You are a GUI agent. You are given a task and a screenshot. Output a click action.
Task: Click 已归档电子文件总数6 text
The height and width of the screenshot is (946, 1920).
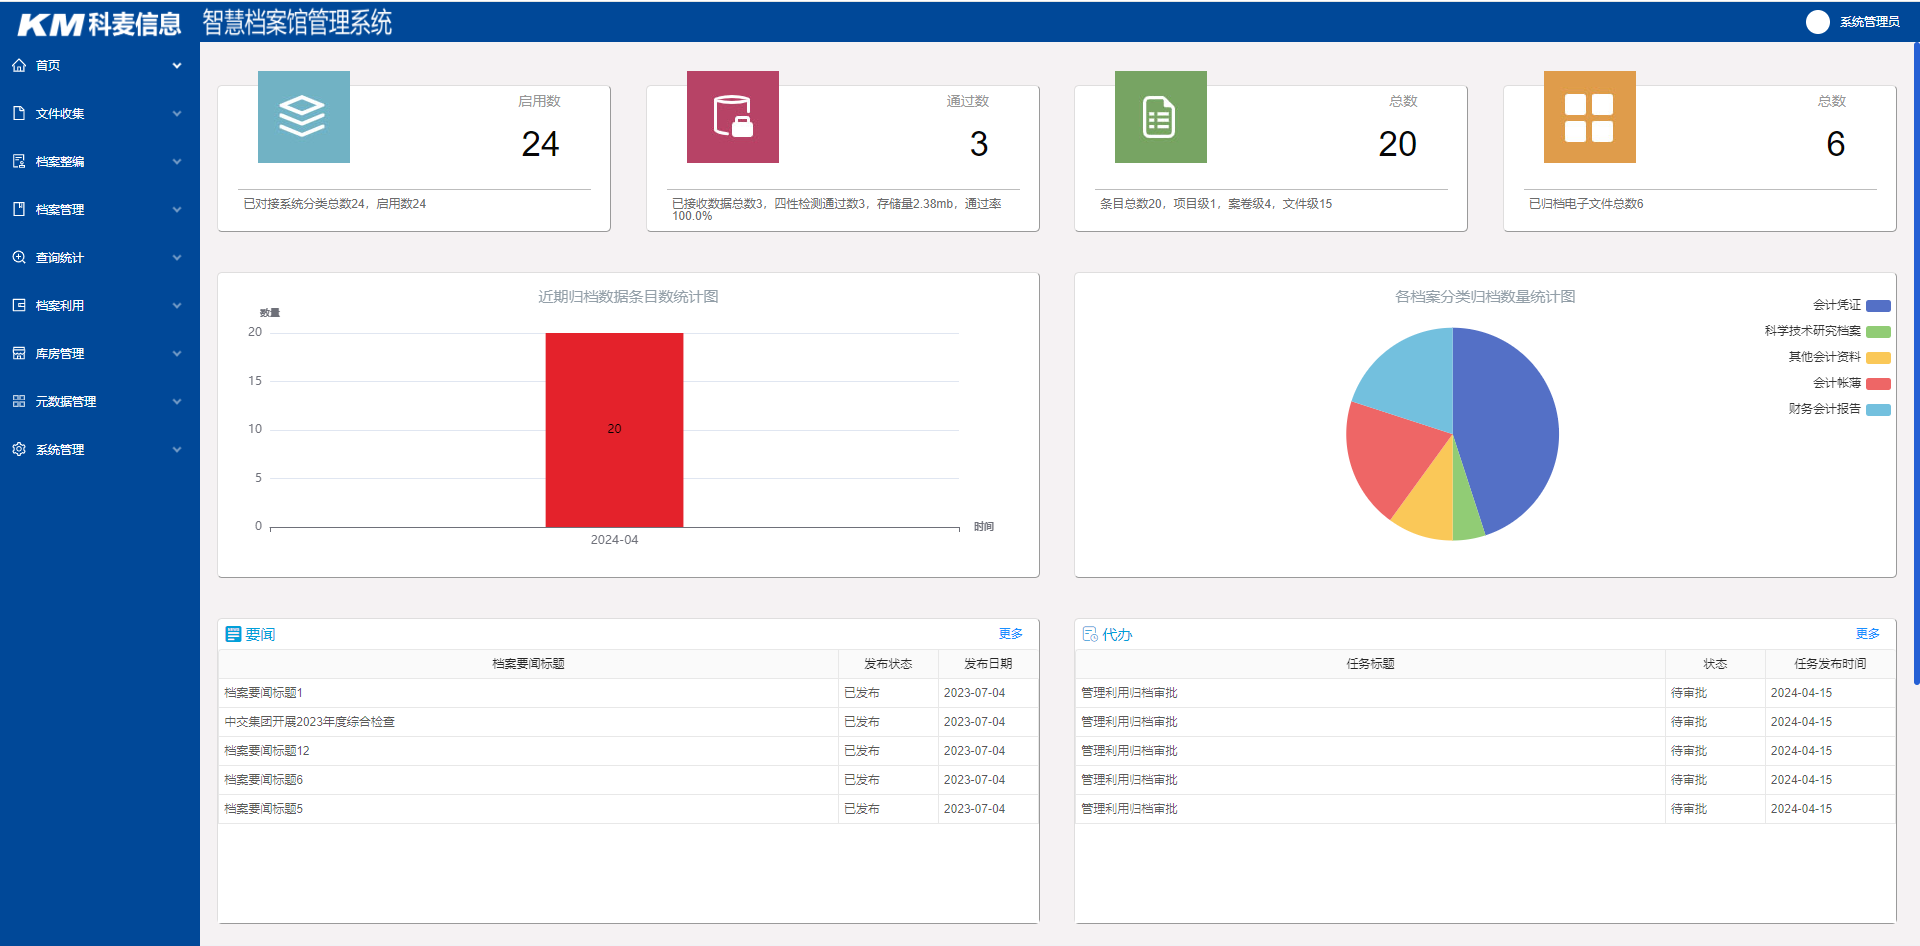(1586, 204)
